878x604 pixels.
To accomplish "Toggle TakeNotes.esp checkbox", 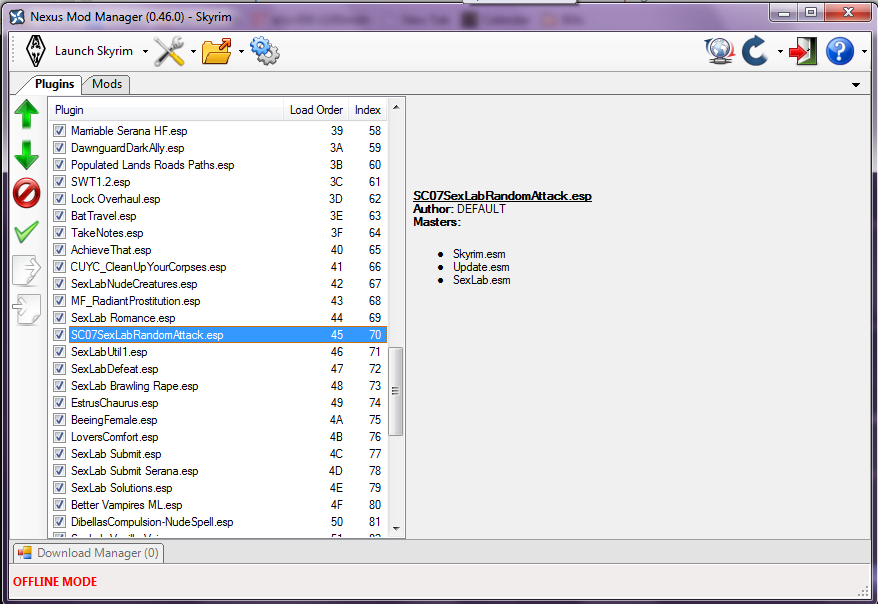I will [x=59, y=233].
